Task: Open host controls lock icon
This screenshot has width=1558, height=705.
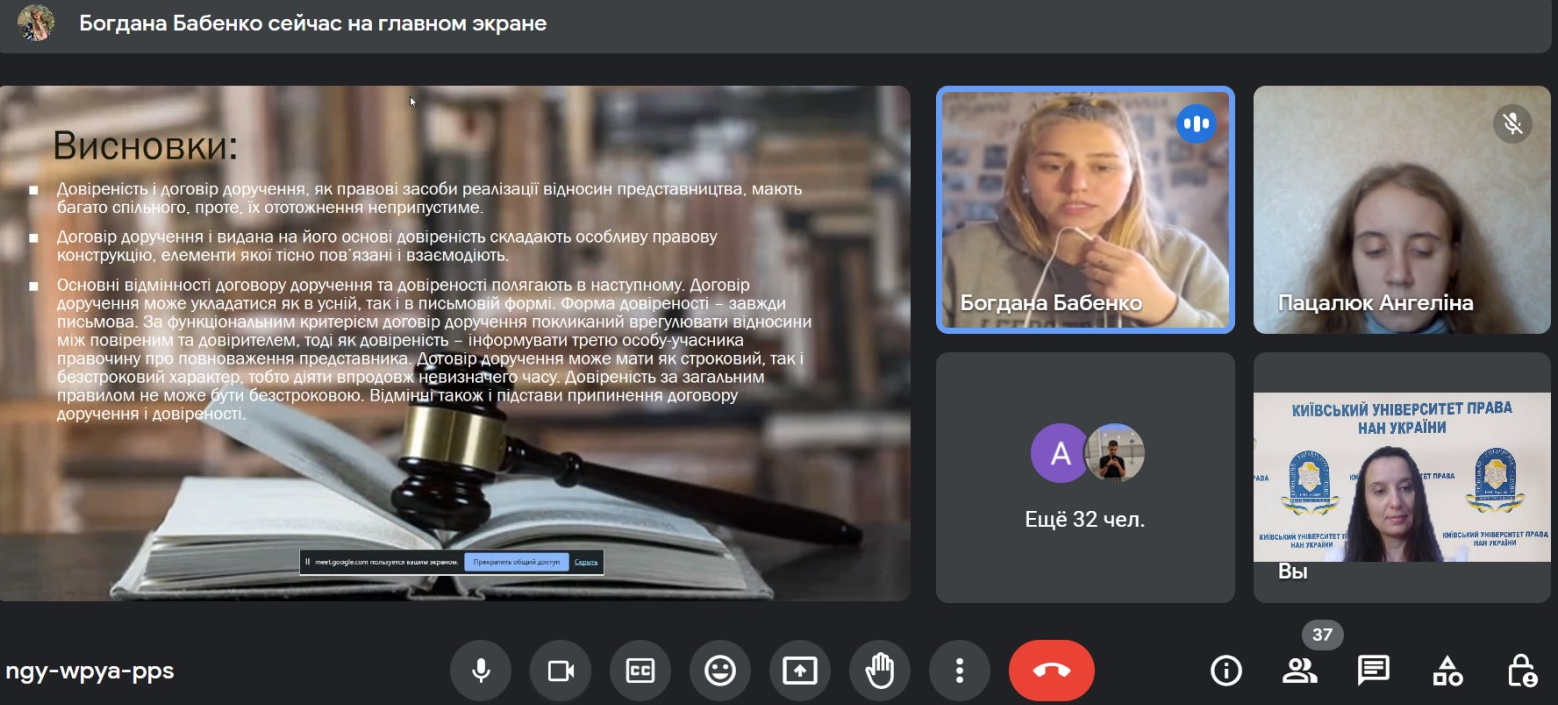Action: coord(1521,670)
